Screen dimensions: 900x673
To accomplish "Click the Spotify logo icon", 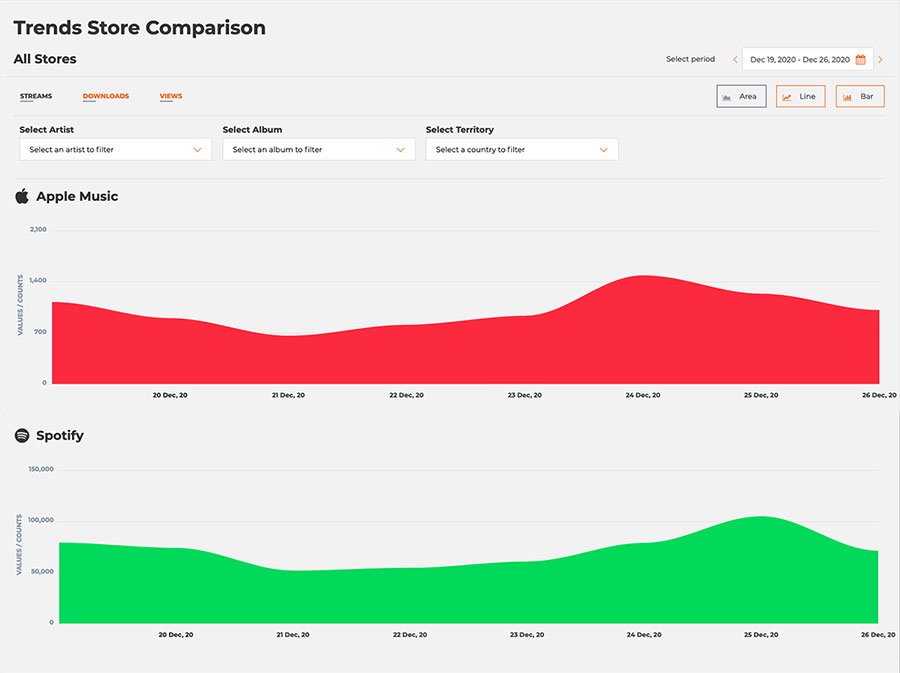I will 22,436.
